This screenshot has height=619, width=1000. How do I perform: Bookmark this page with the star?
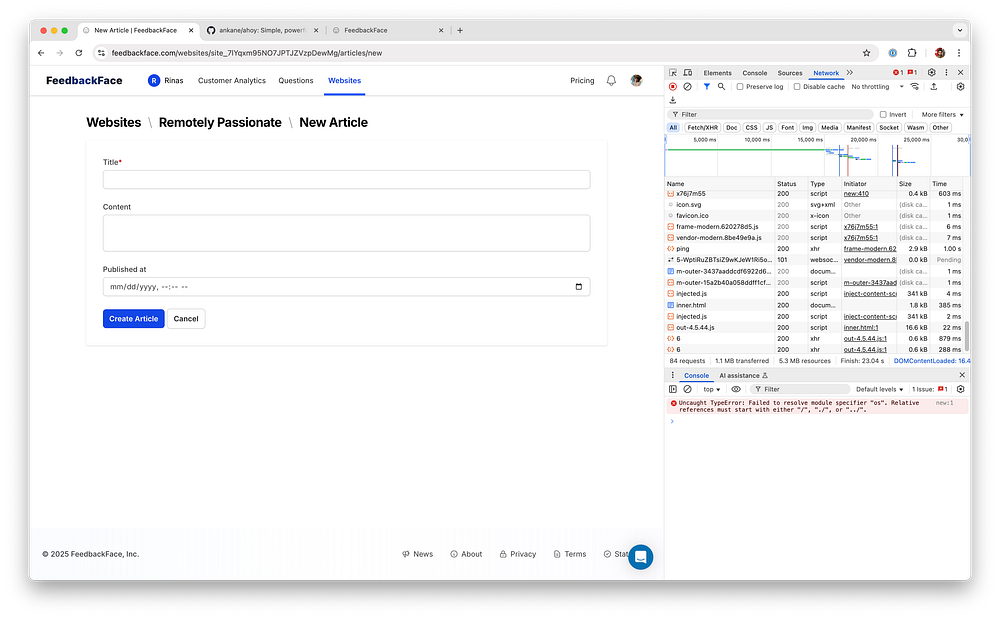(866, 53)
